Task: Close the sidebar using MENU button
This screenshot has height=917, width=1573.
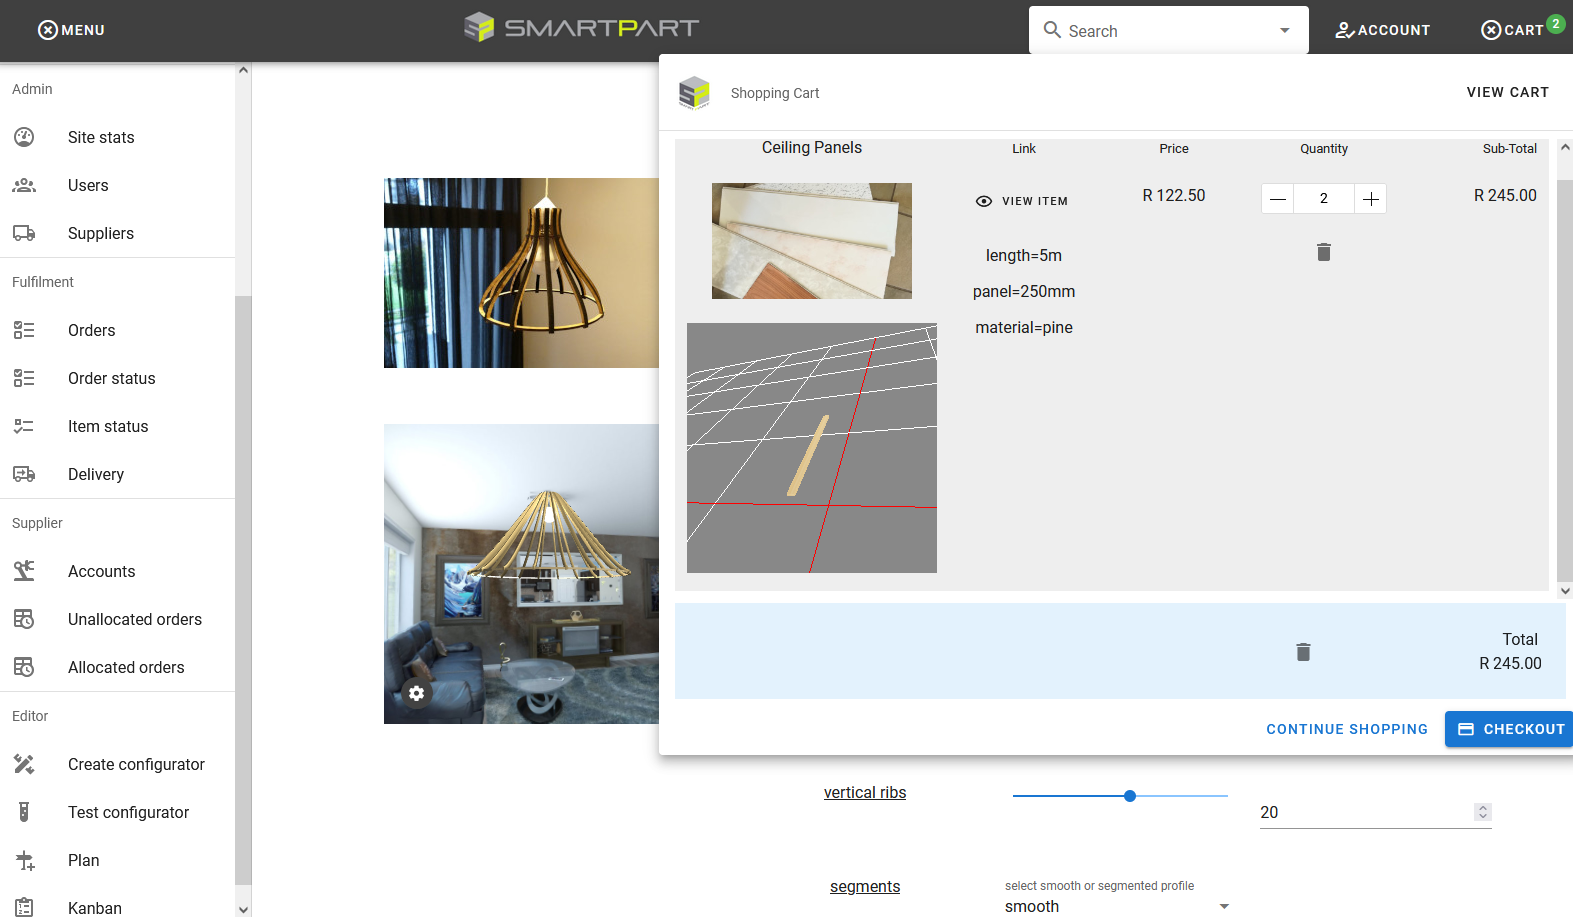Action: click(x=71, y=30)
